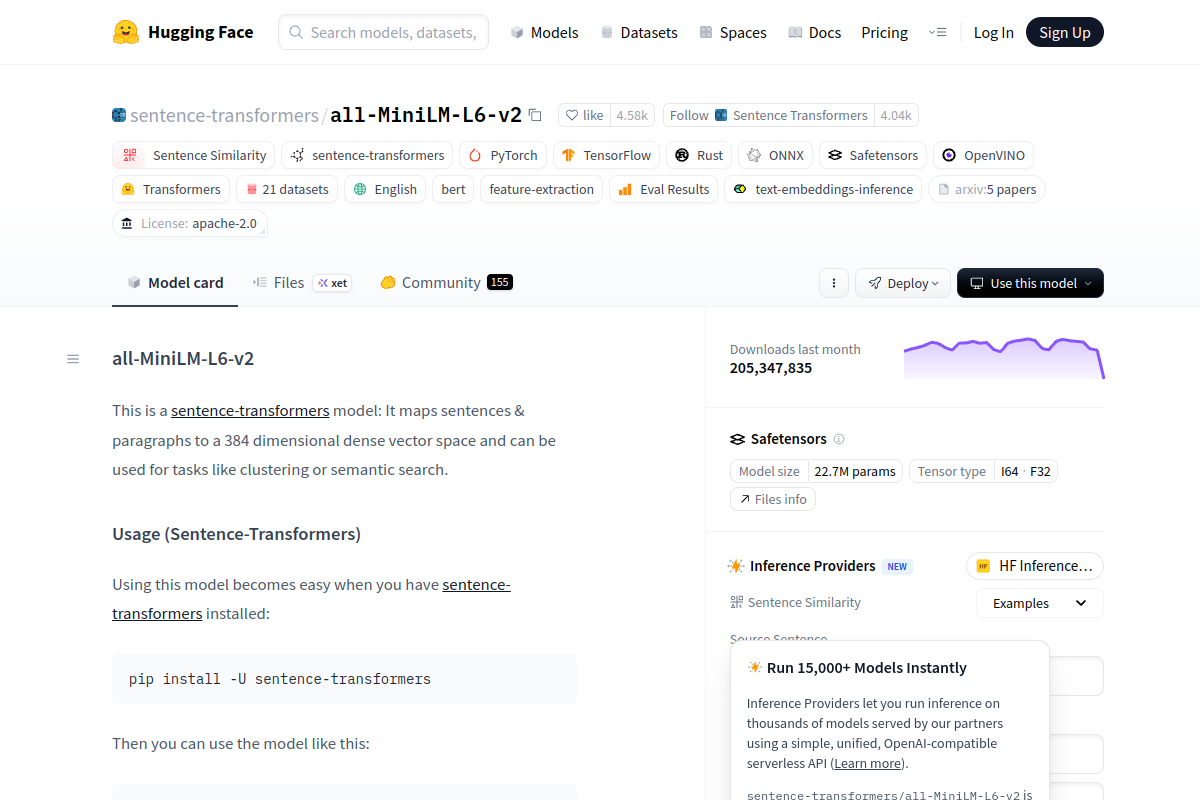Click the PyTorch tag
1200x800 pixels.
503,155
